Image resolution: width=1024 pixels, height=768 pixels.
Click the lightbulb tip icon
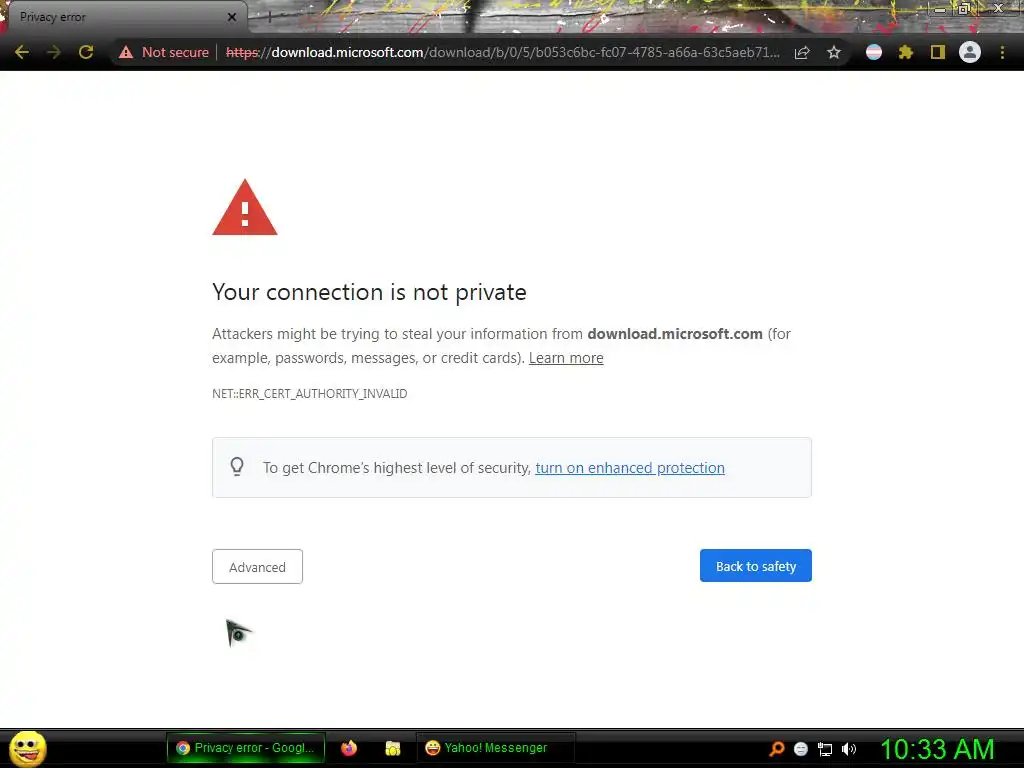237,467
